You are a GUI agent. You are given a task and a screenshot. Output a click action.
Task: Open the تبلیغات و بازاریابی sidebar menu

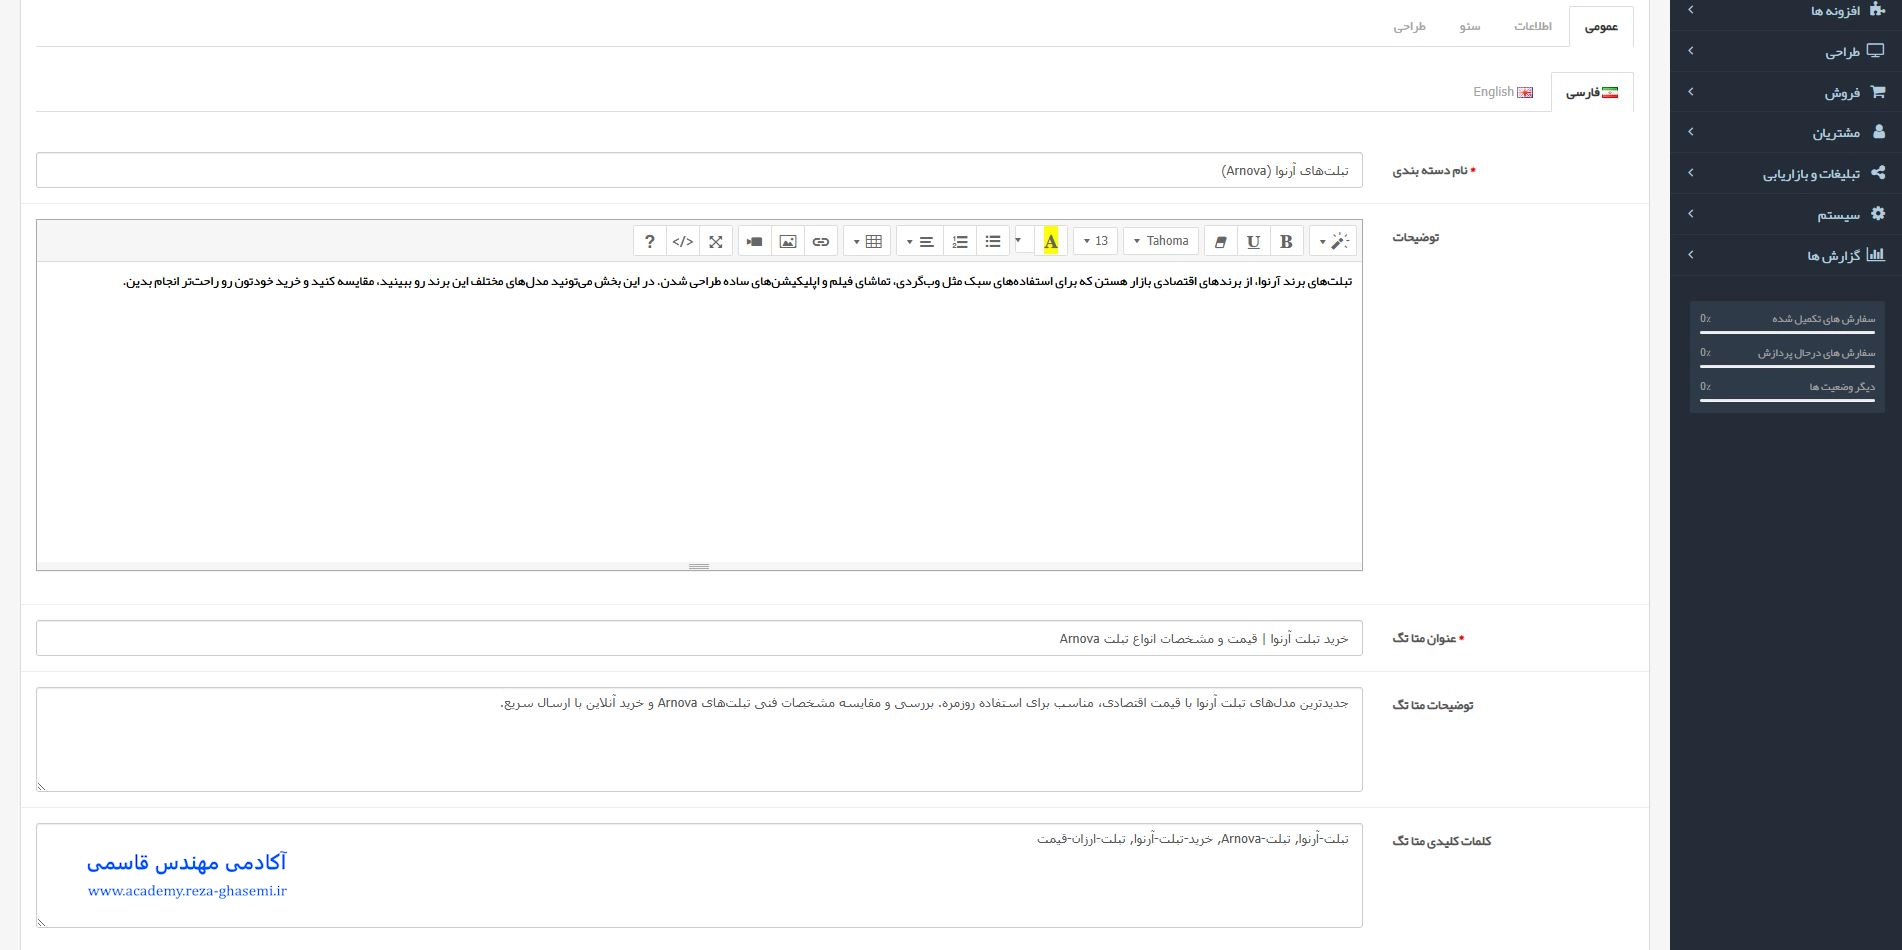1786,173
